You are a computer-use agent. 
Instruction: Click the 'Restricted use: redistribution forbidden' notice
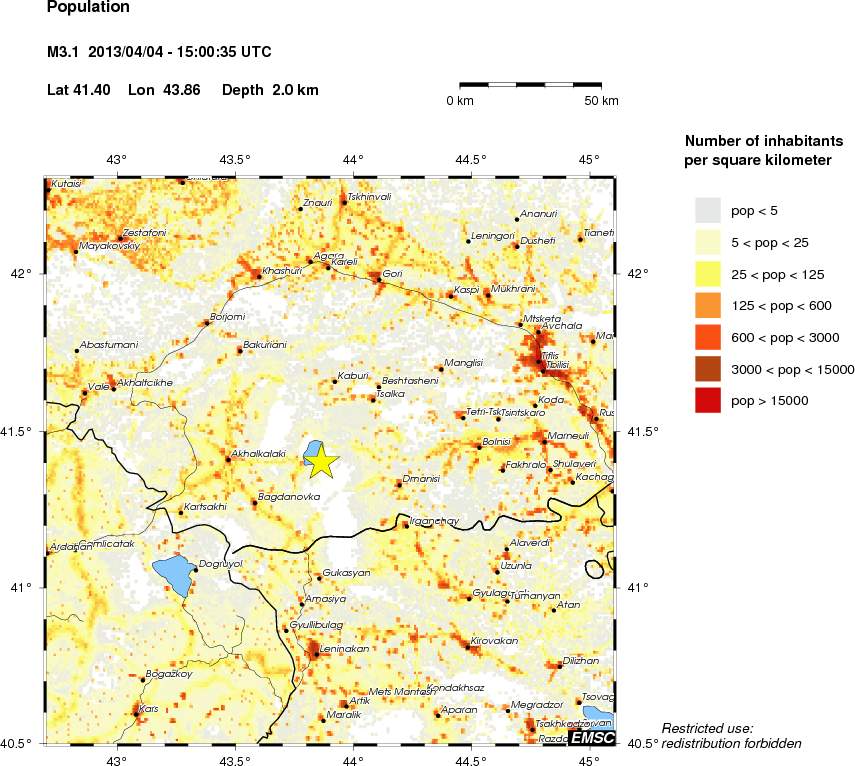pos(731,736)
